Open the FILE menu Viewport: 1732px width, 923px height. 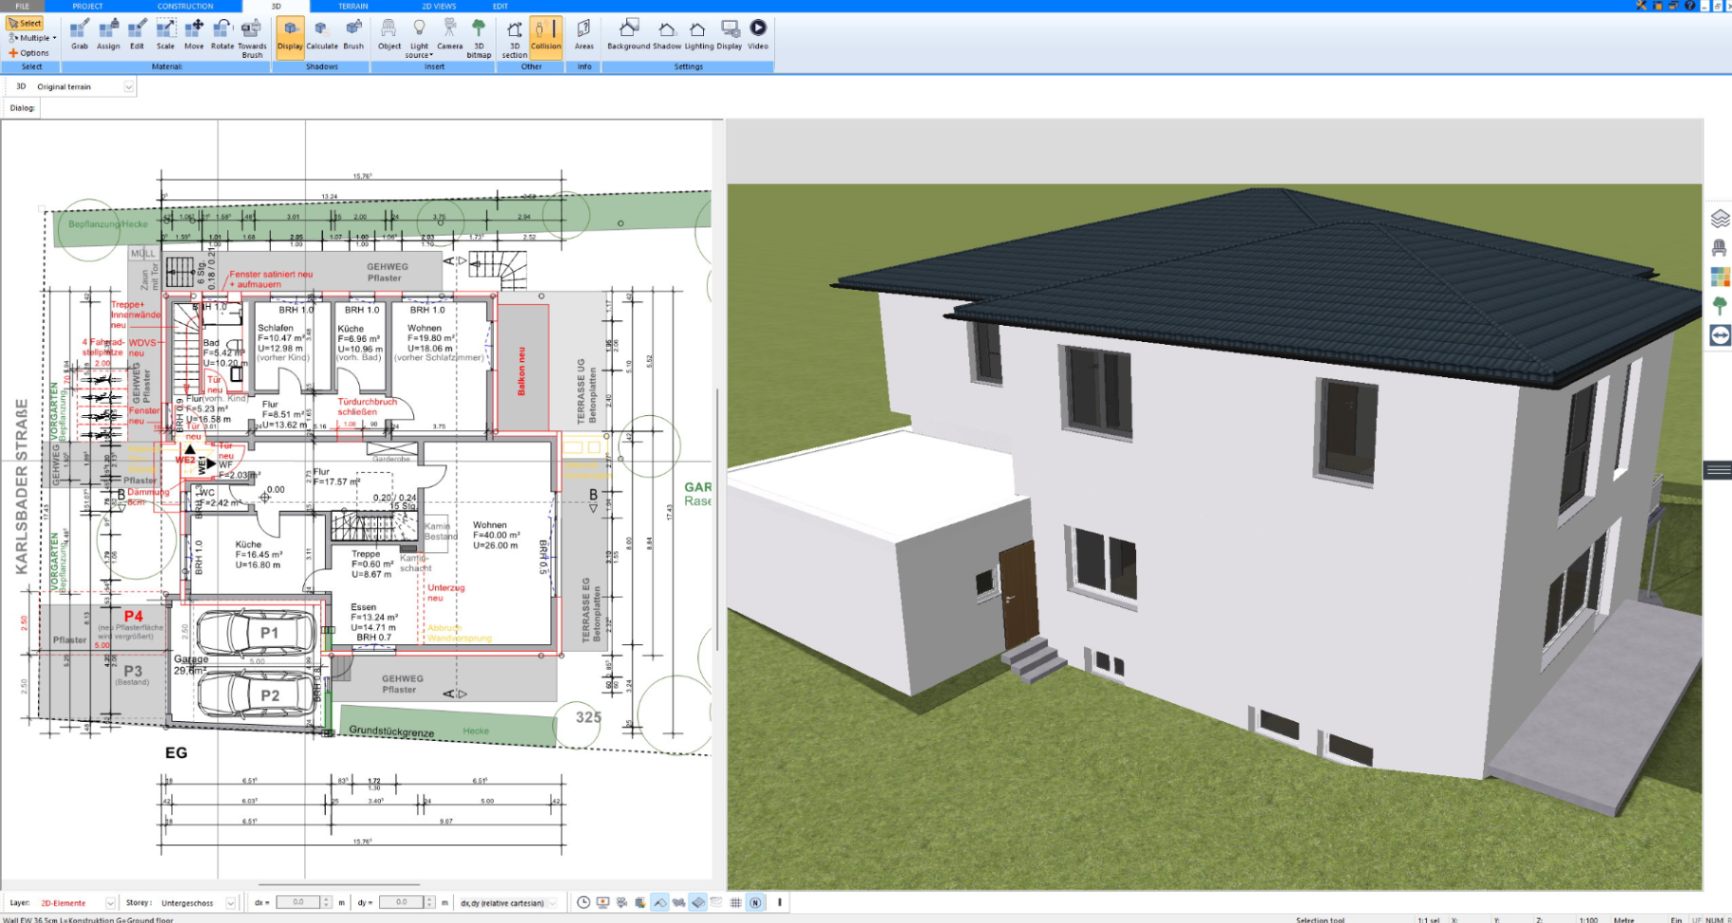22,6
